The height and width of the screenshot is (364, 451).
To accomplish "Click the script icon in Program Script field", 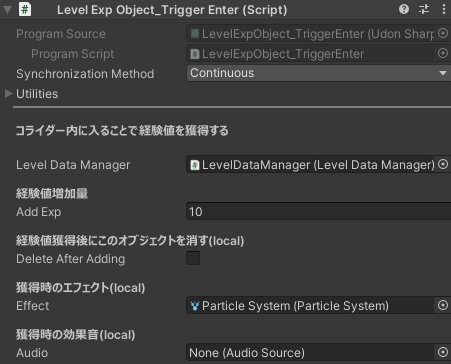I will coord(195,54).
